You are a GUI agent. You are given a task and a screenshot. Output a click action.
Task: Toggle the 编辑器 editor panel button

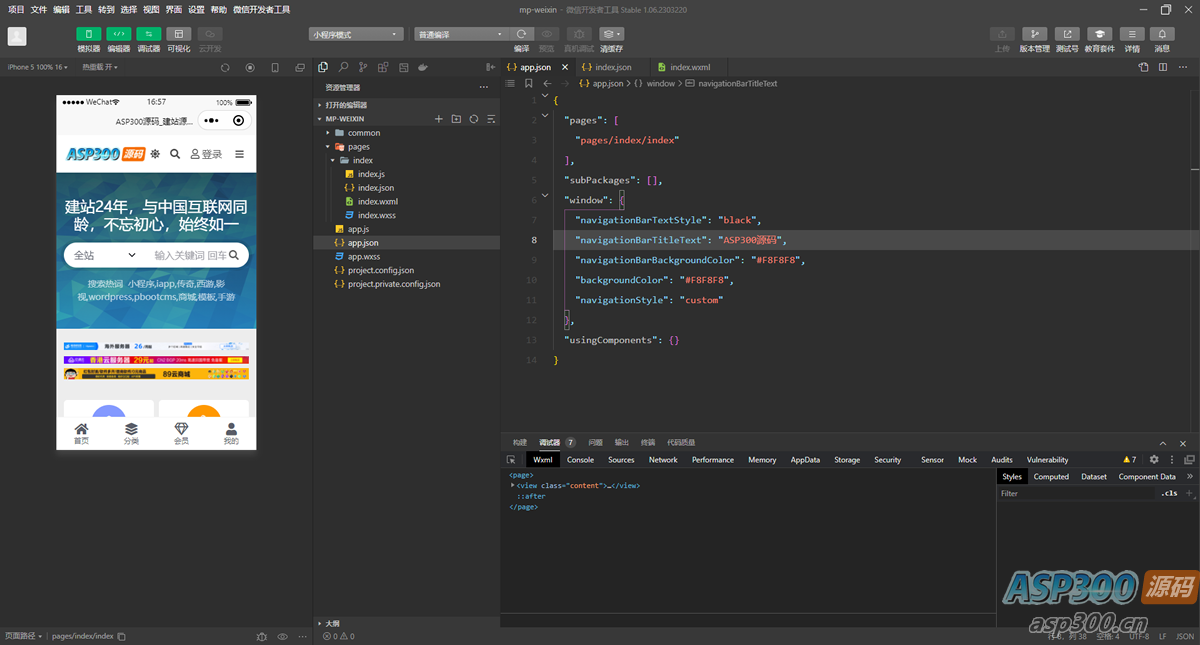pyautogui.click(x=119, y=34)
